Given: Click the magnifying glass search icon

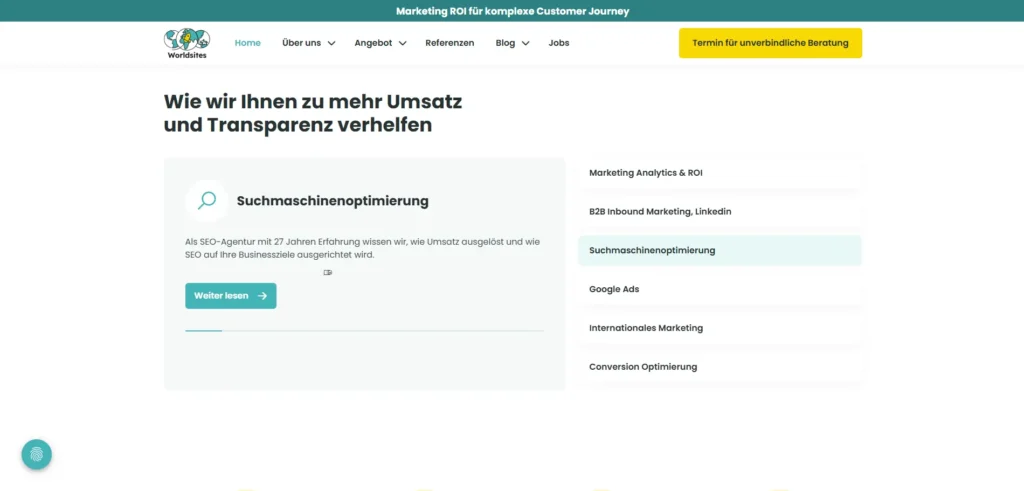Looking at the screenshot, I should (206, 200).
